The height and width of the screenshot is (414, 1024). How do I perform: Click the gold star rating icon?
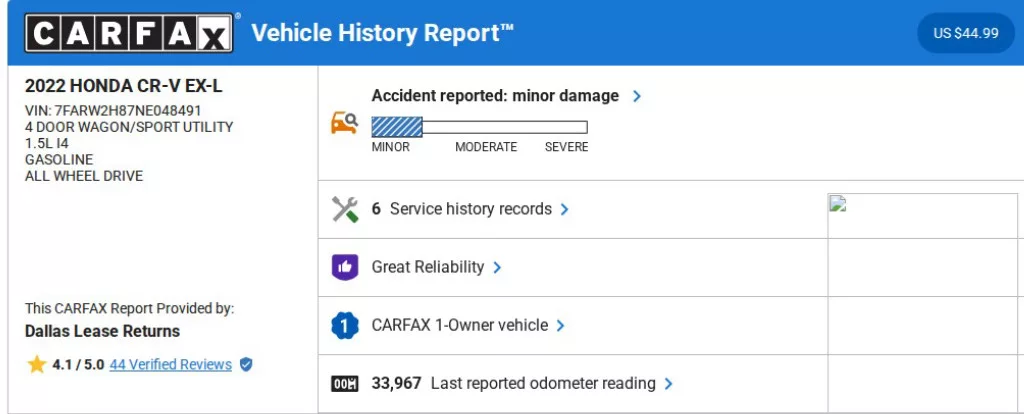coord(37,364)
